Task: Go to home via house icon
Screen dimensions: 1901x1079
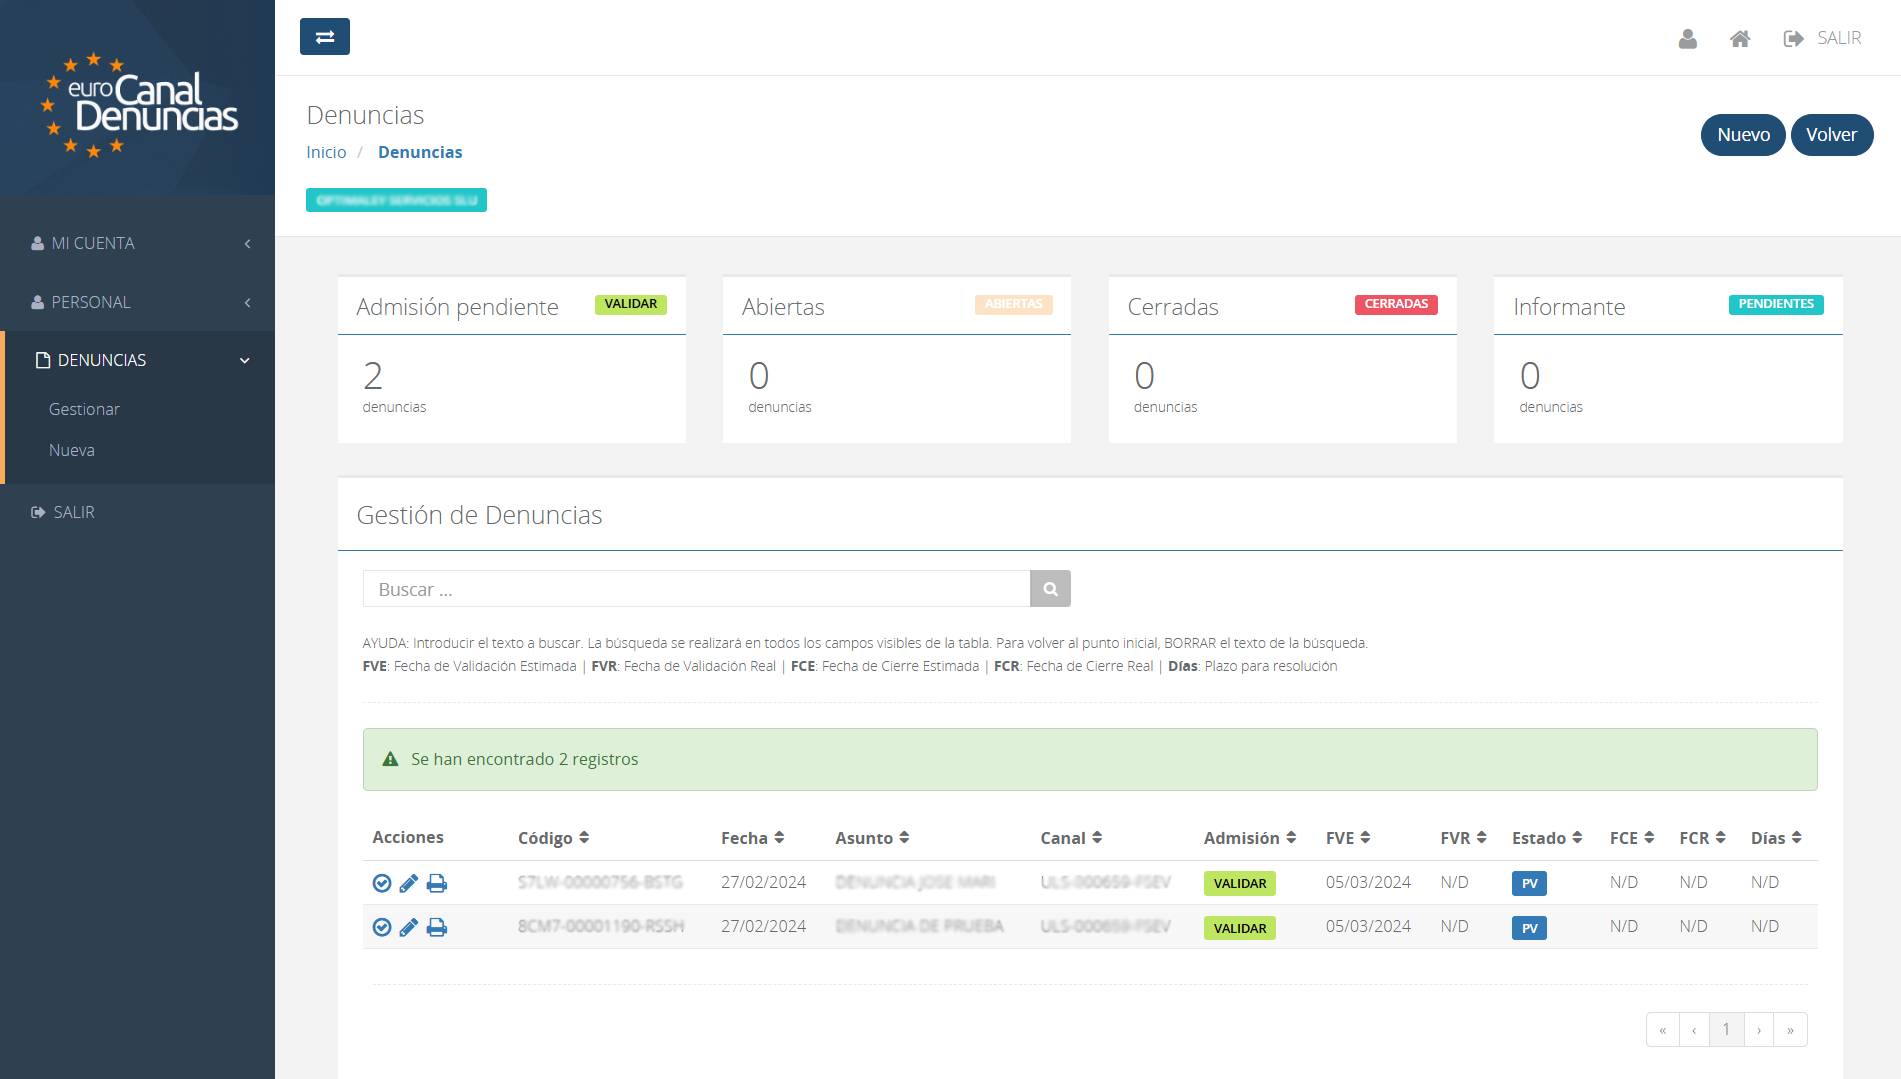Action: coord(1740,39)
